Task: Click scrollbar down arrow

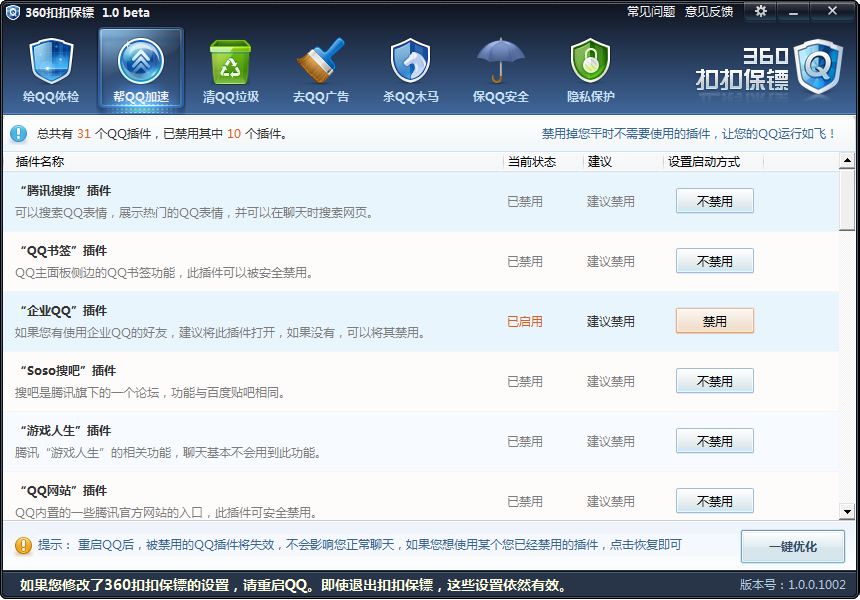Action: click(847, 512)
